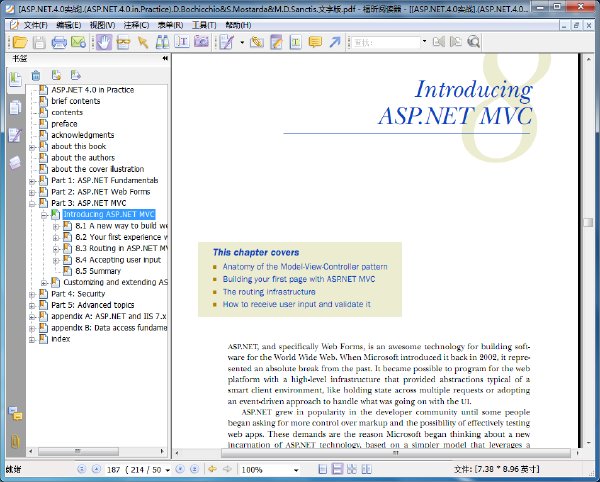This screenshot has width=600, height=482.
Task: Open the page number dropdown
Action: (168, 470)
